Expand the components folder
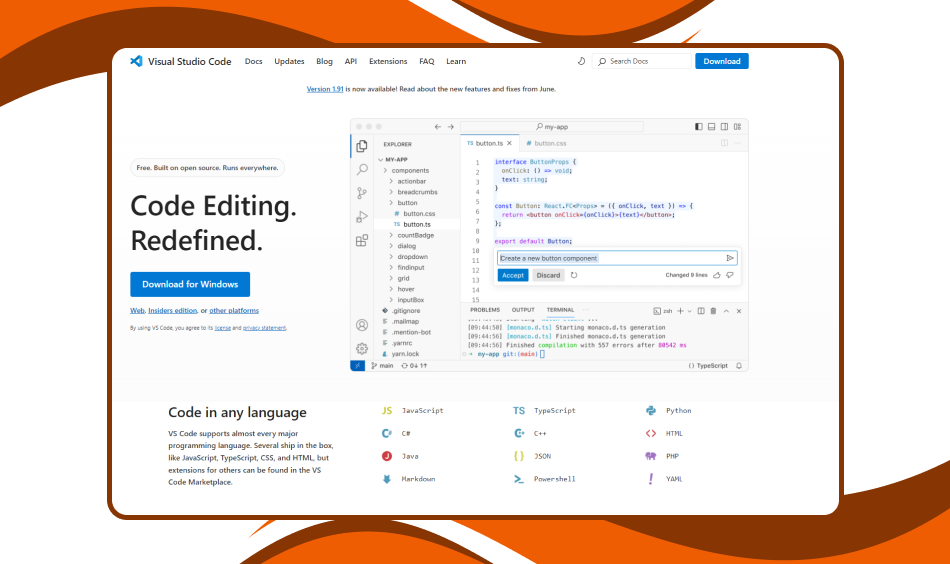Image resolution: width=950 pixels, height=564 pixels. click(406, 170)
